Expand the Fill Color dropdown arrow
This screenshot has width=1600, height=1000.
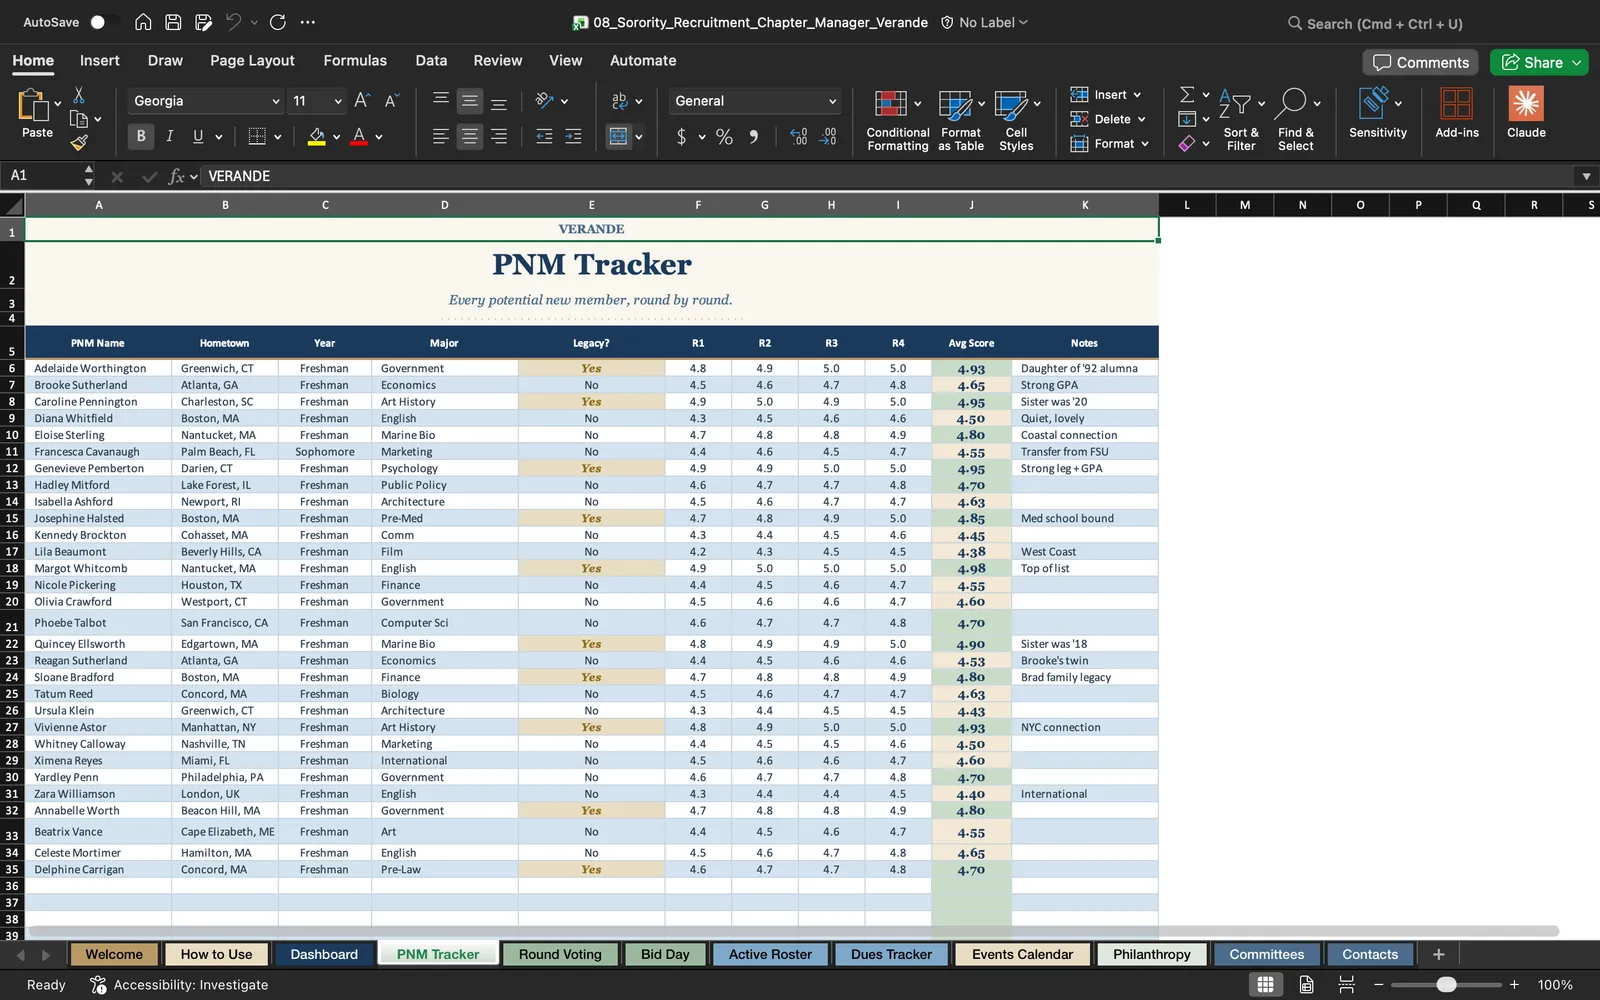pyautogui.click(x=336, y=137)
